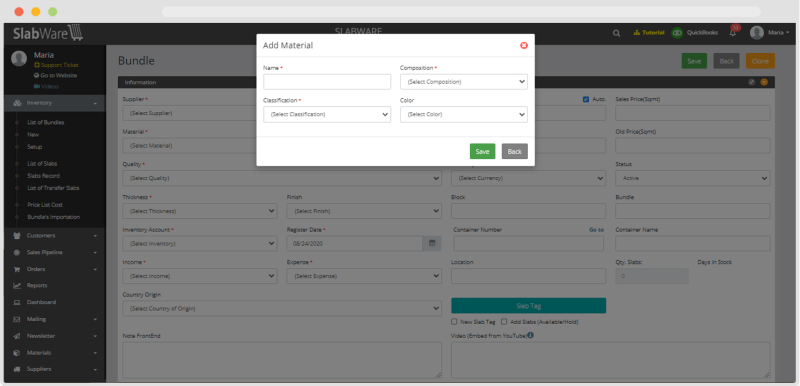This screenshot has height=386, width=800.
Task: Click the Suppliers truck icon in sidebar
Action: [x=17, y=369]
